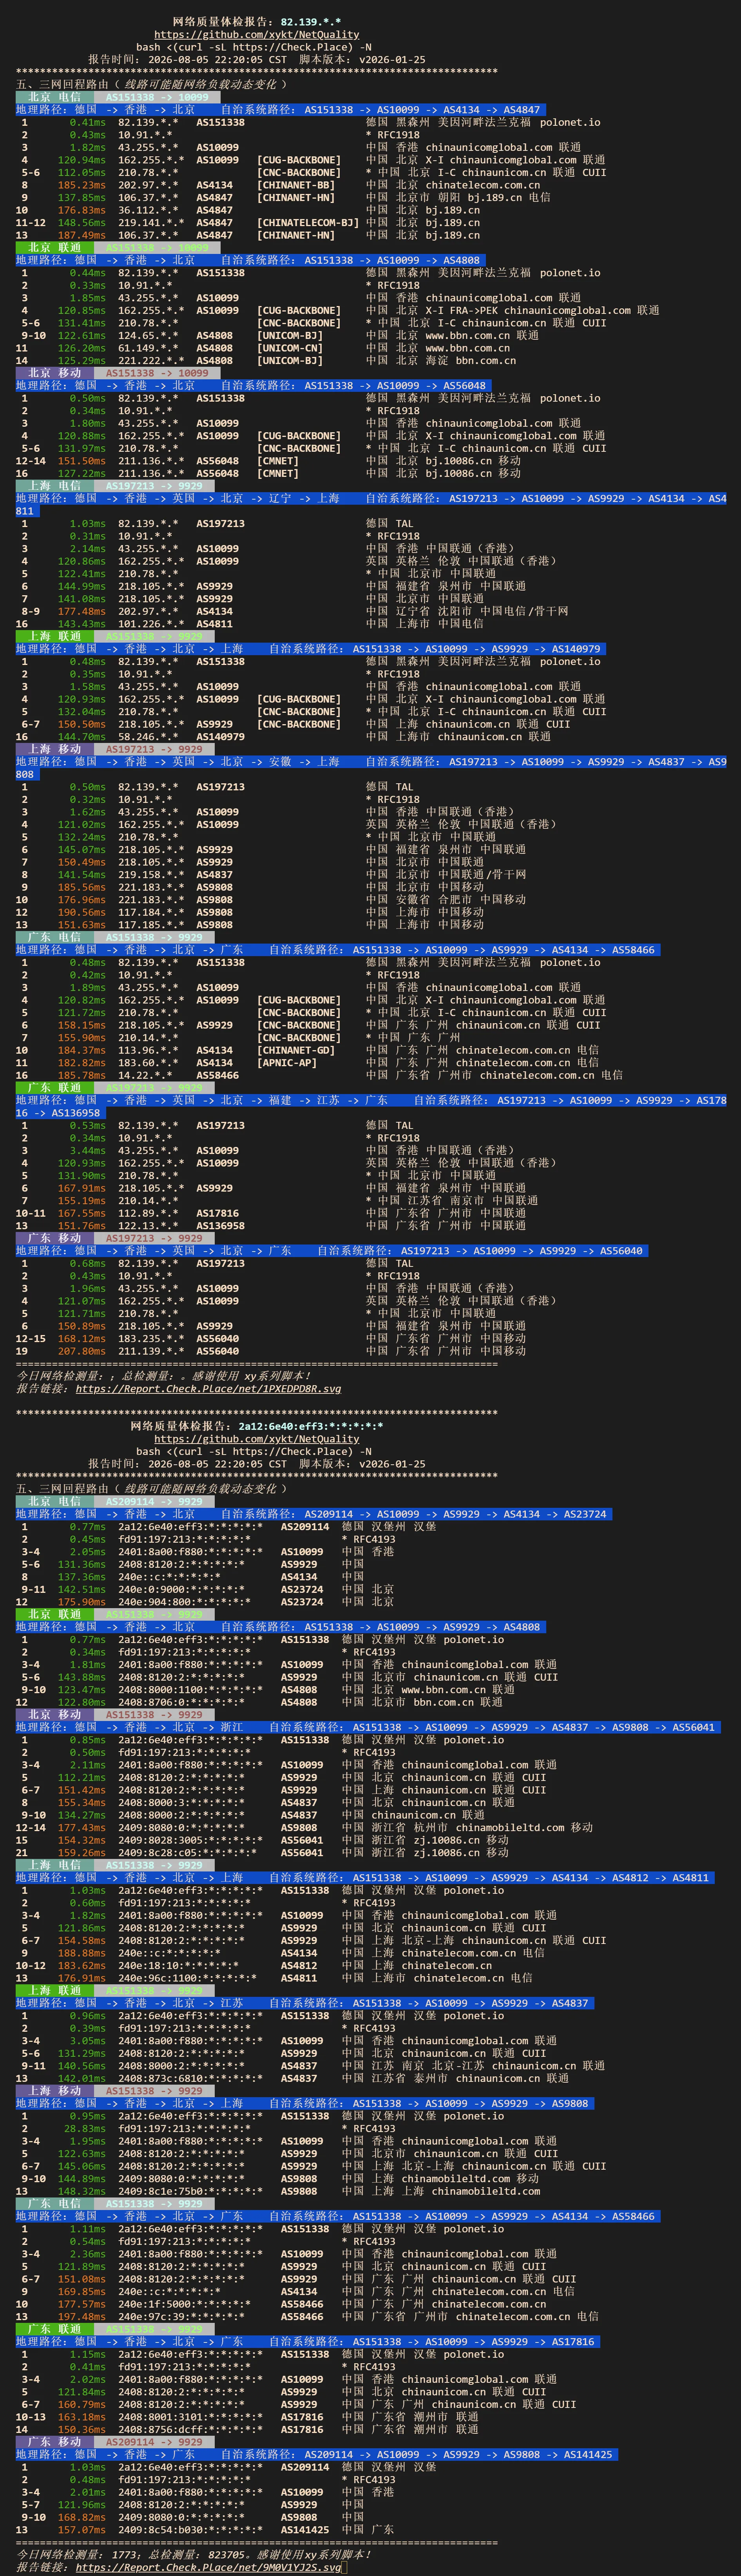Select the IPv6 prefix 2409:8028:3005
The height and width of the screenshot is (2576, 741).
coord(160,1840)
